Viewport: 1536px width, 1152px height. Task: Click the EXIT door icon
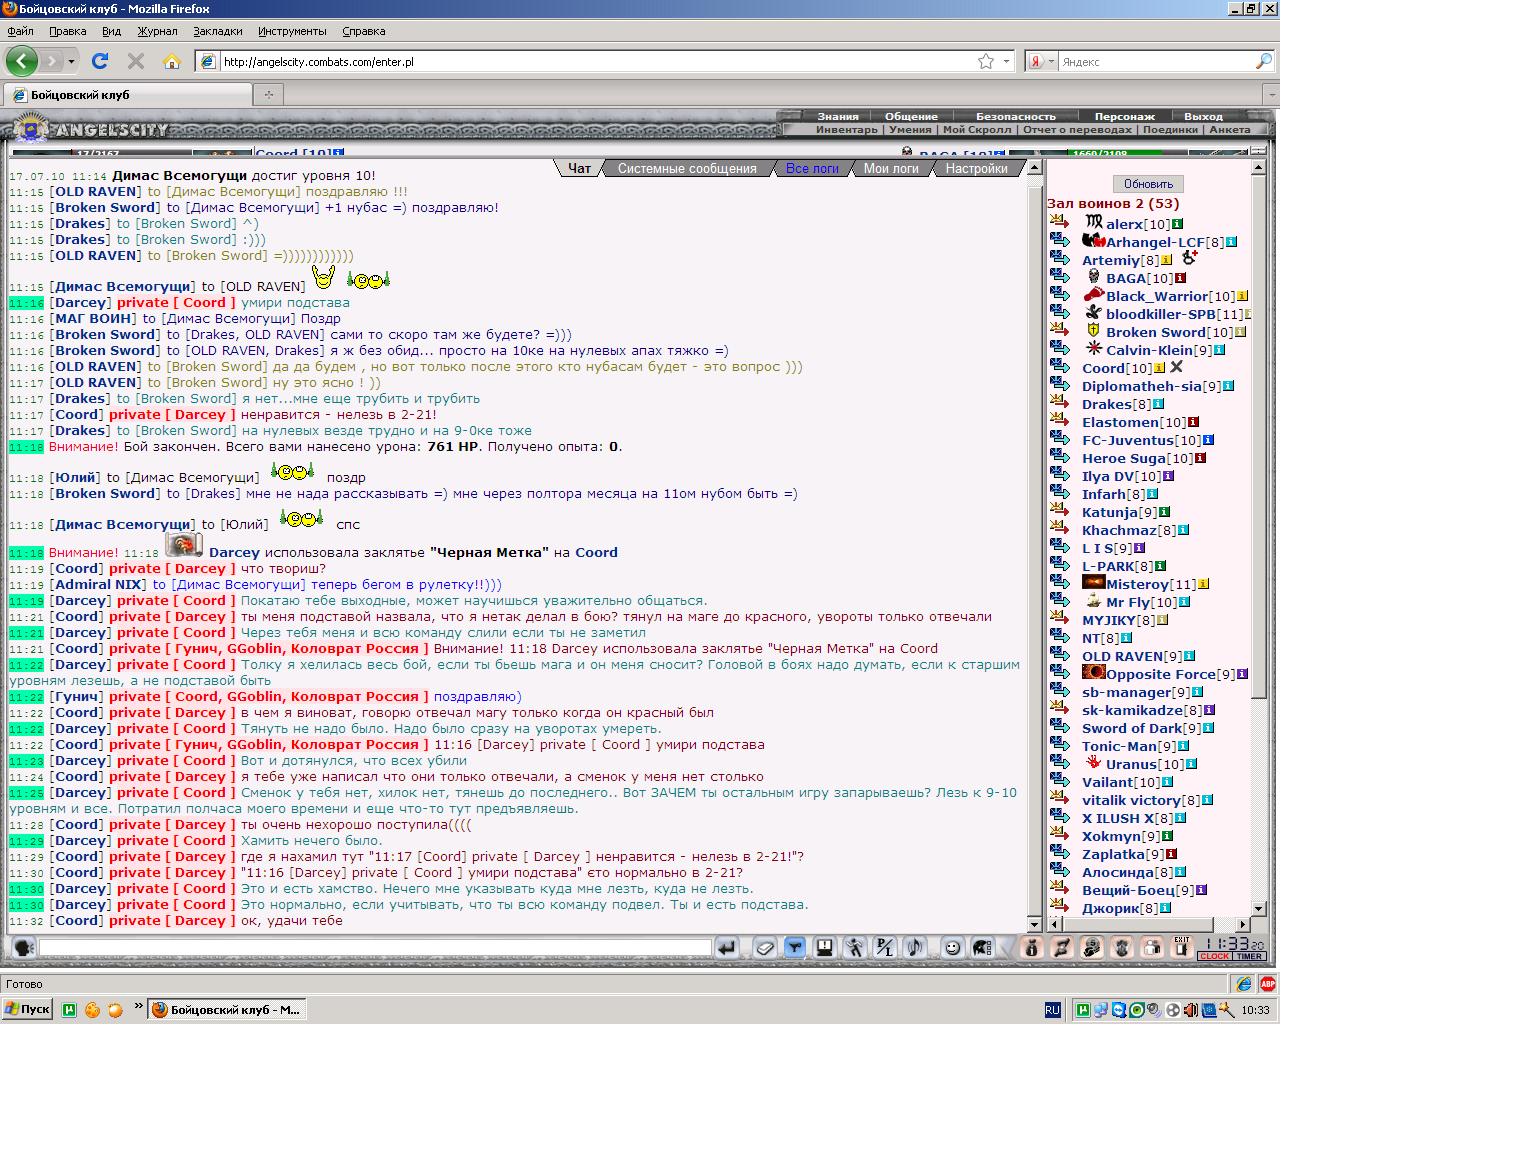point(1182,947)
